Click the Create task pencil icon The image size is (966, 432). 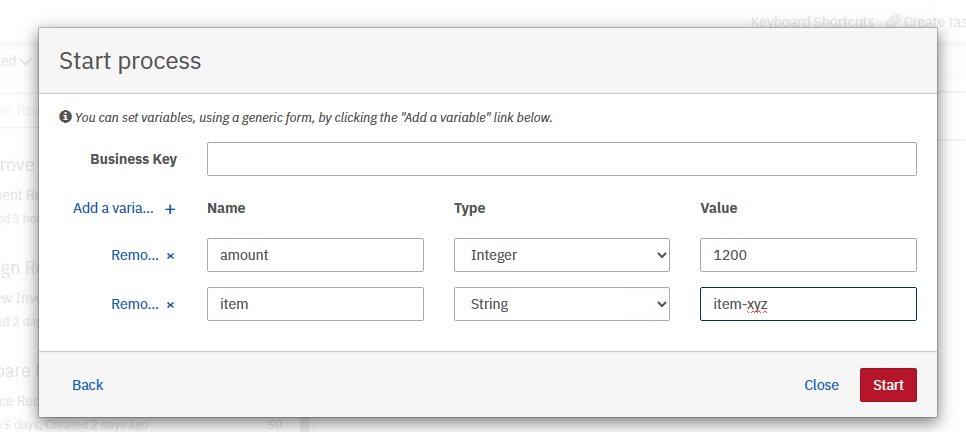[893, 21]
